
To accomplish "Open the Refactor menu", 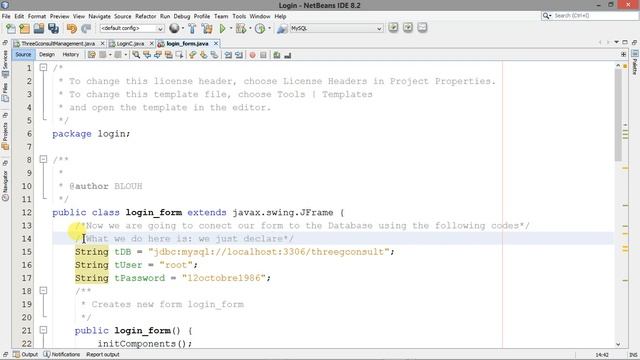I will click(x=146, y=16).
